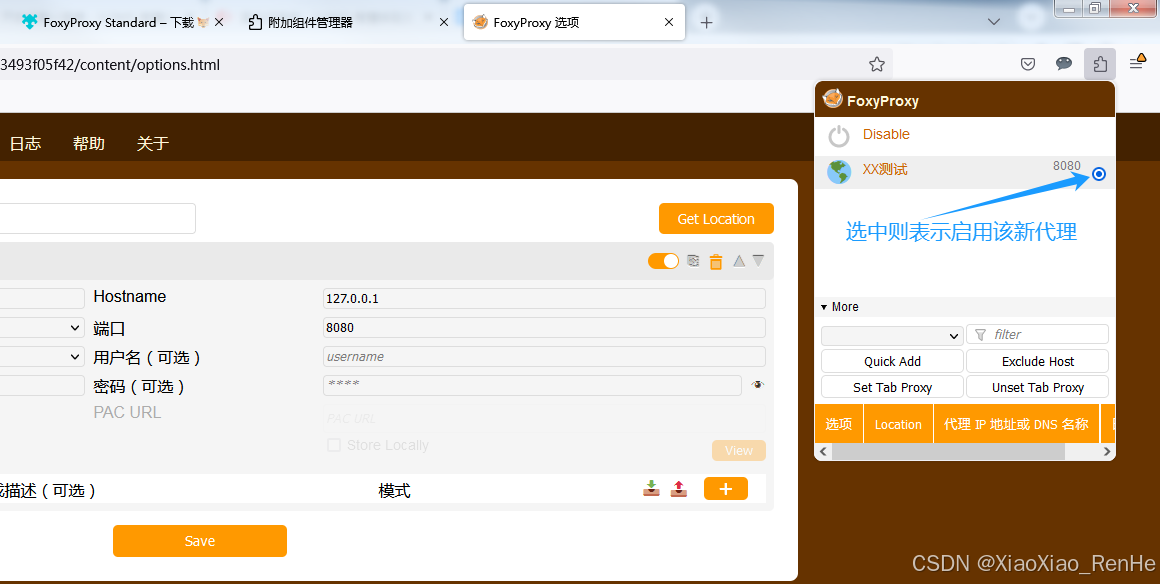Duplicate the proxy using the copy icon
Viewport: 1160px width, 584px height.
[693, 261]
